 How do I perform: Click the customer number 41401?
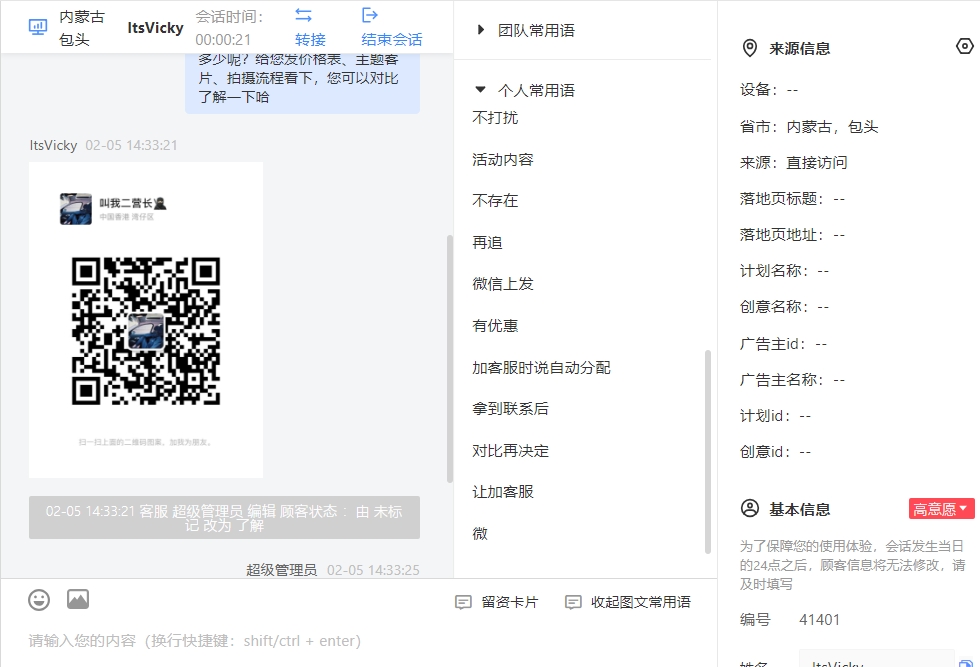819,619
